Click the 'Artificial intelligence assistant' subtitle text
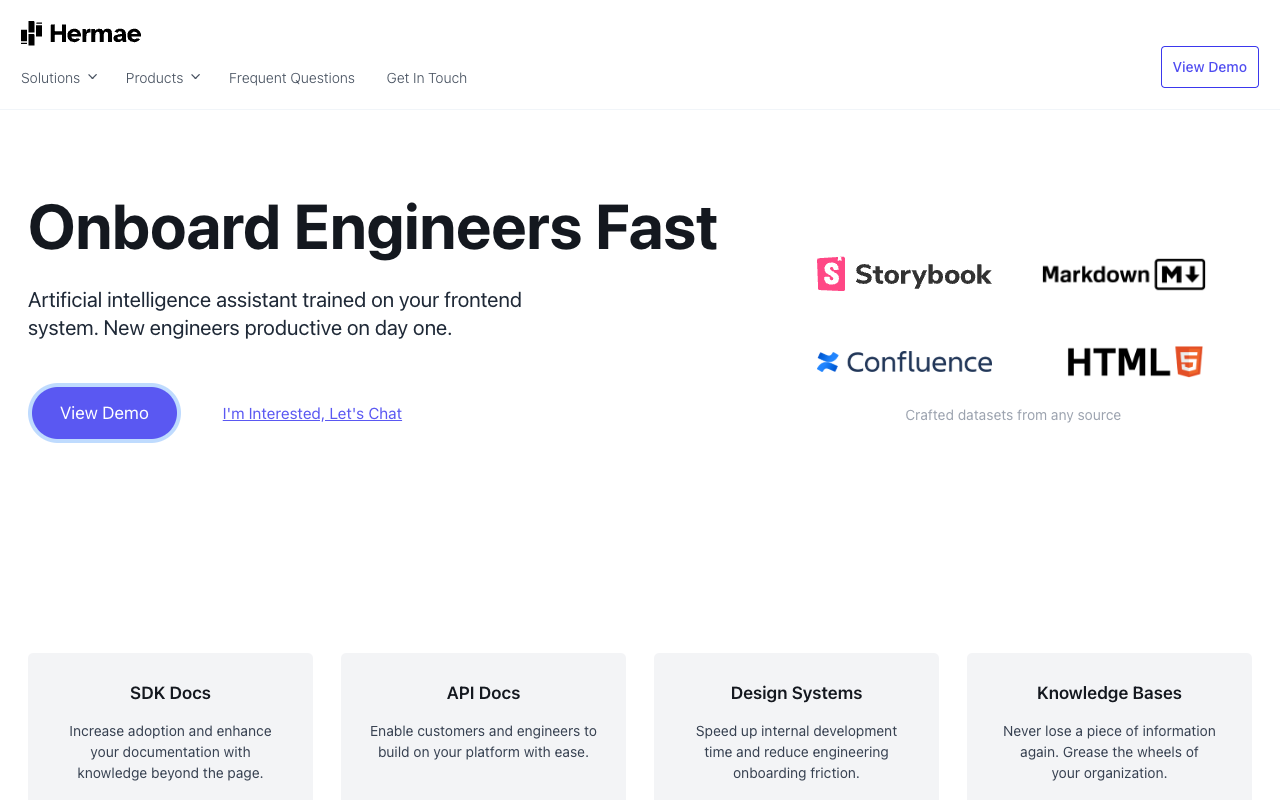The image size is (1280, 800). (275, 314)
